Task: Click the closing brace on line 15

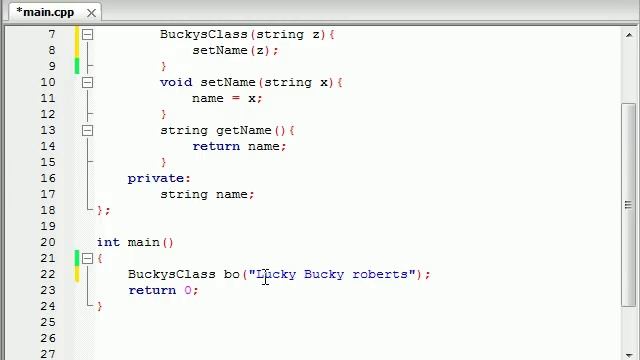Action: [x=164, y=162]
